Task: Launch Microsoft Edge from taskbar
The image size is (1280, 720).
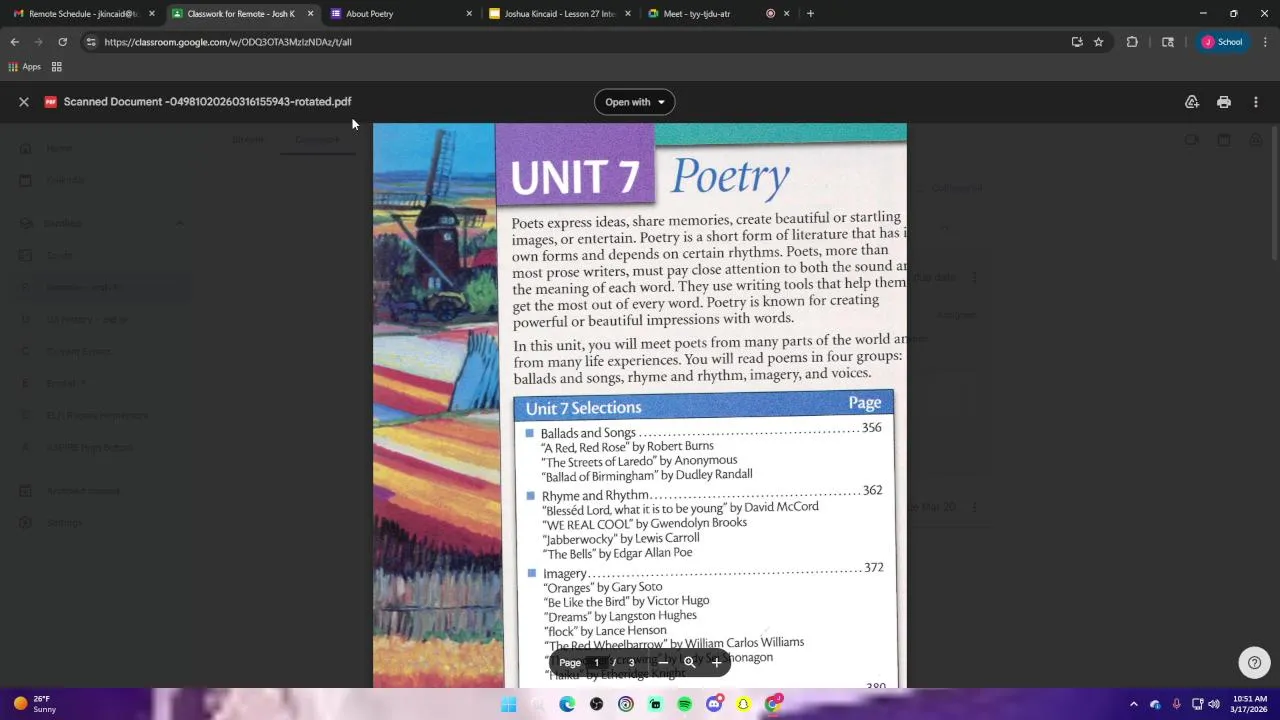Action: [567, 704]
